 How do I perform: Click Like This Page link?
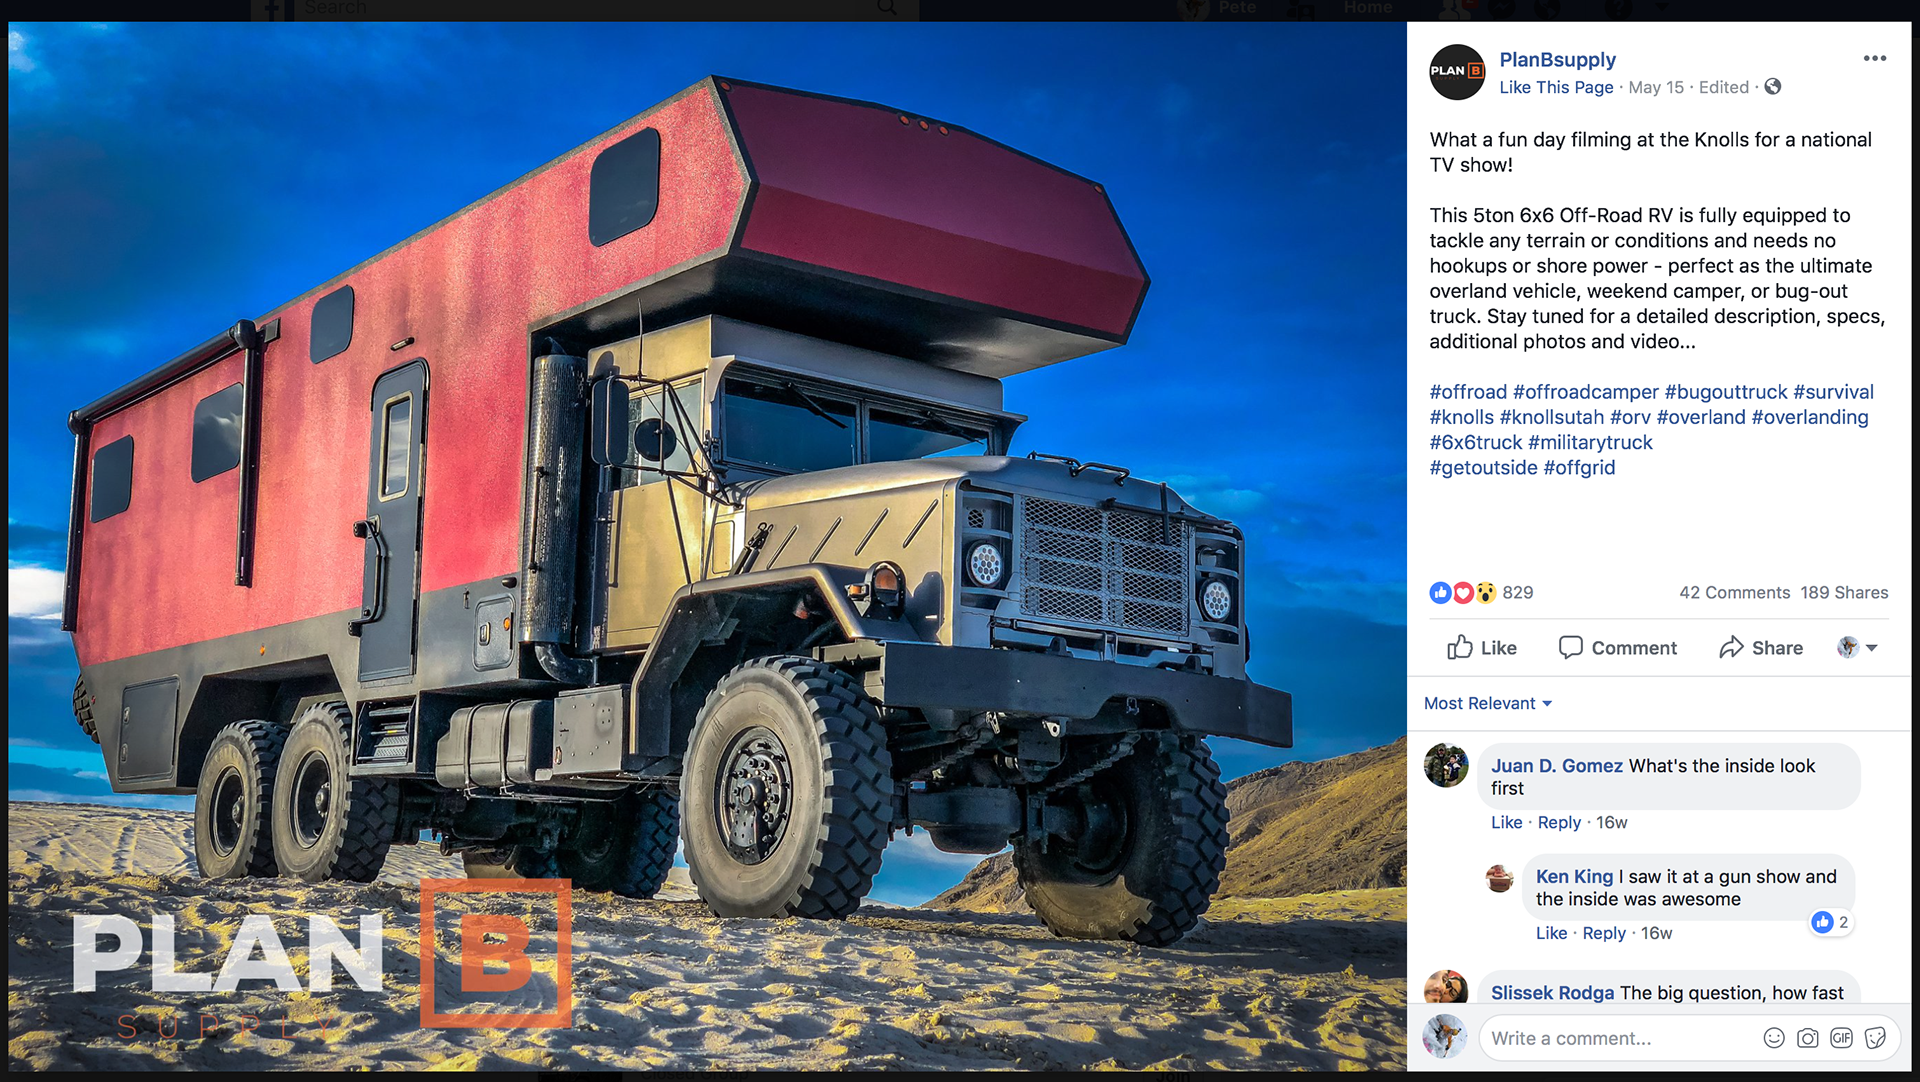1556,87
